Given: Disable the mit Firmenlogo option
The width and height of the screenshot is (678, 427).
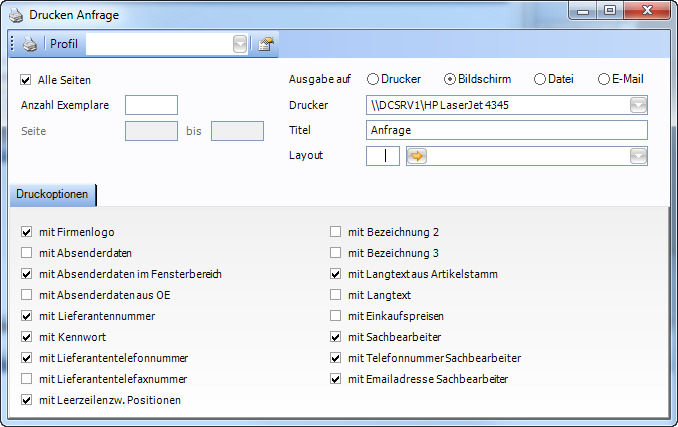Looking at the screenshot, I should [26, 232].
